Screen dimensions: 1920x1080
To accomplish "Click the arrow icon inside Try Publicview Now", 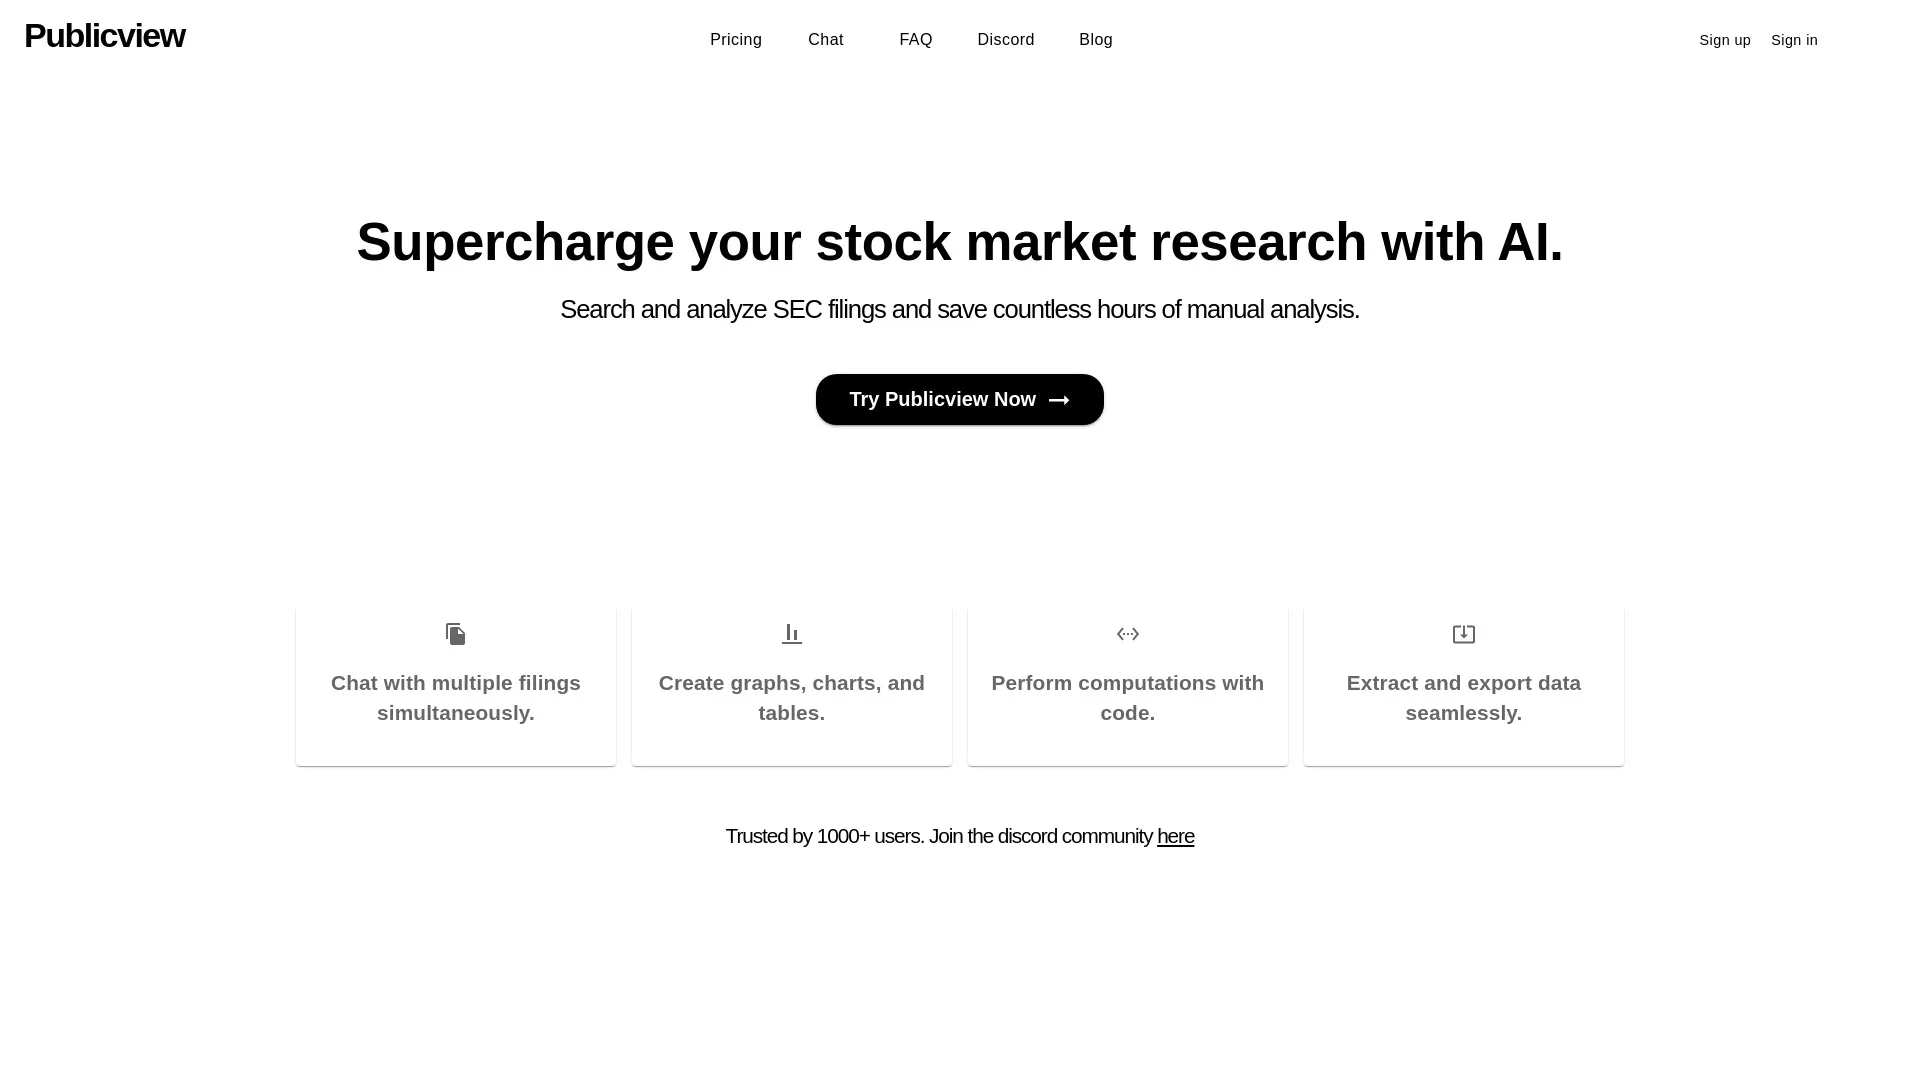I will (1060, 399).
